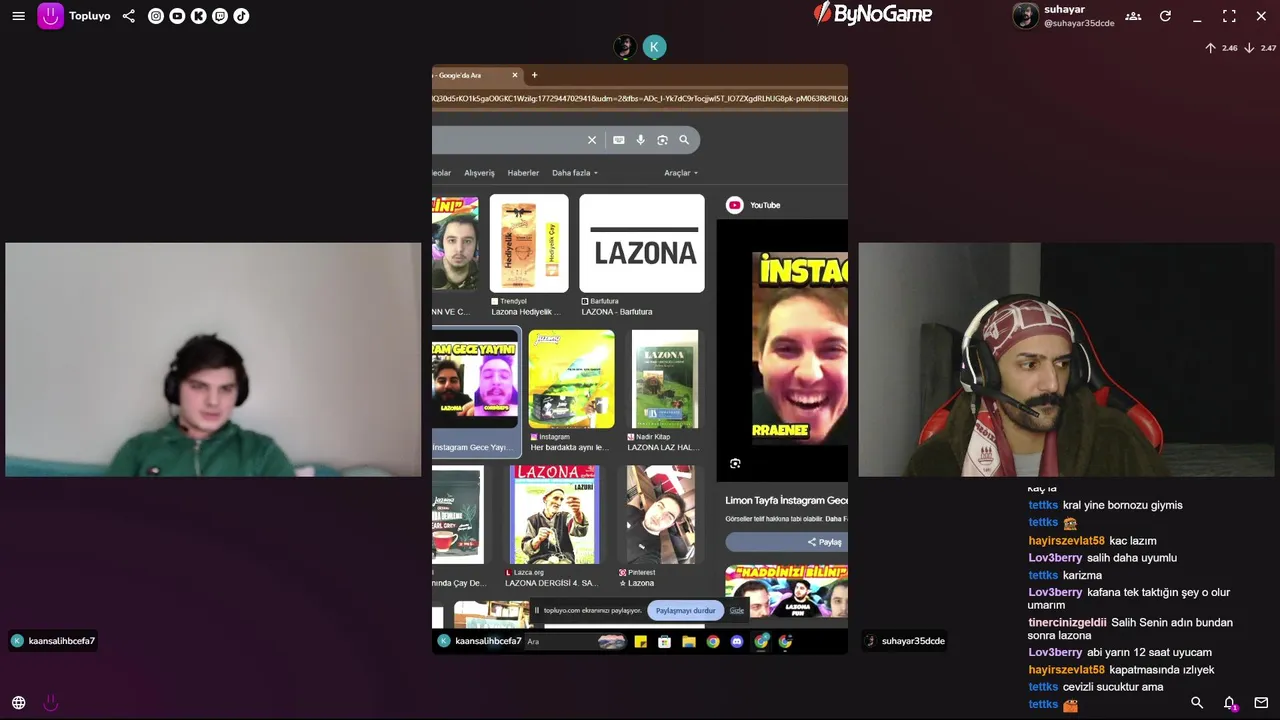Open the Her bardakta aynı thumbnail
The height and width of the screenshot is (720, 1280).
click(x=571, y=379)
